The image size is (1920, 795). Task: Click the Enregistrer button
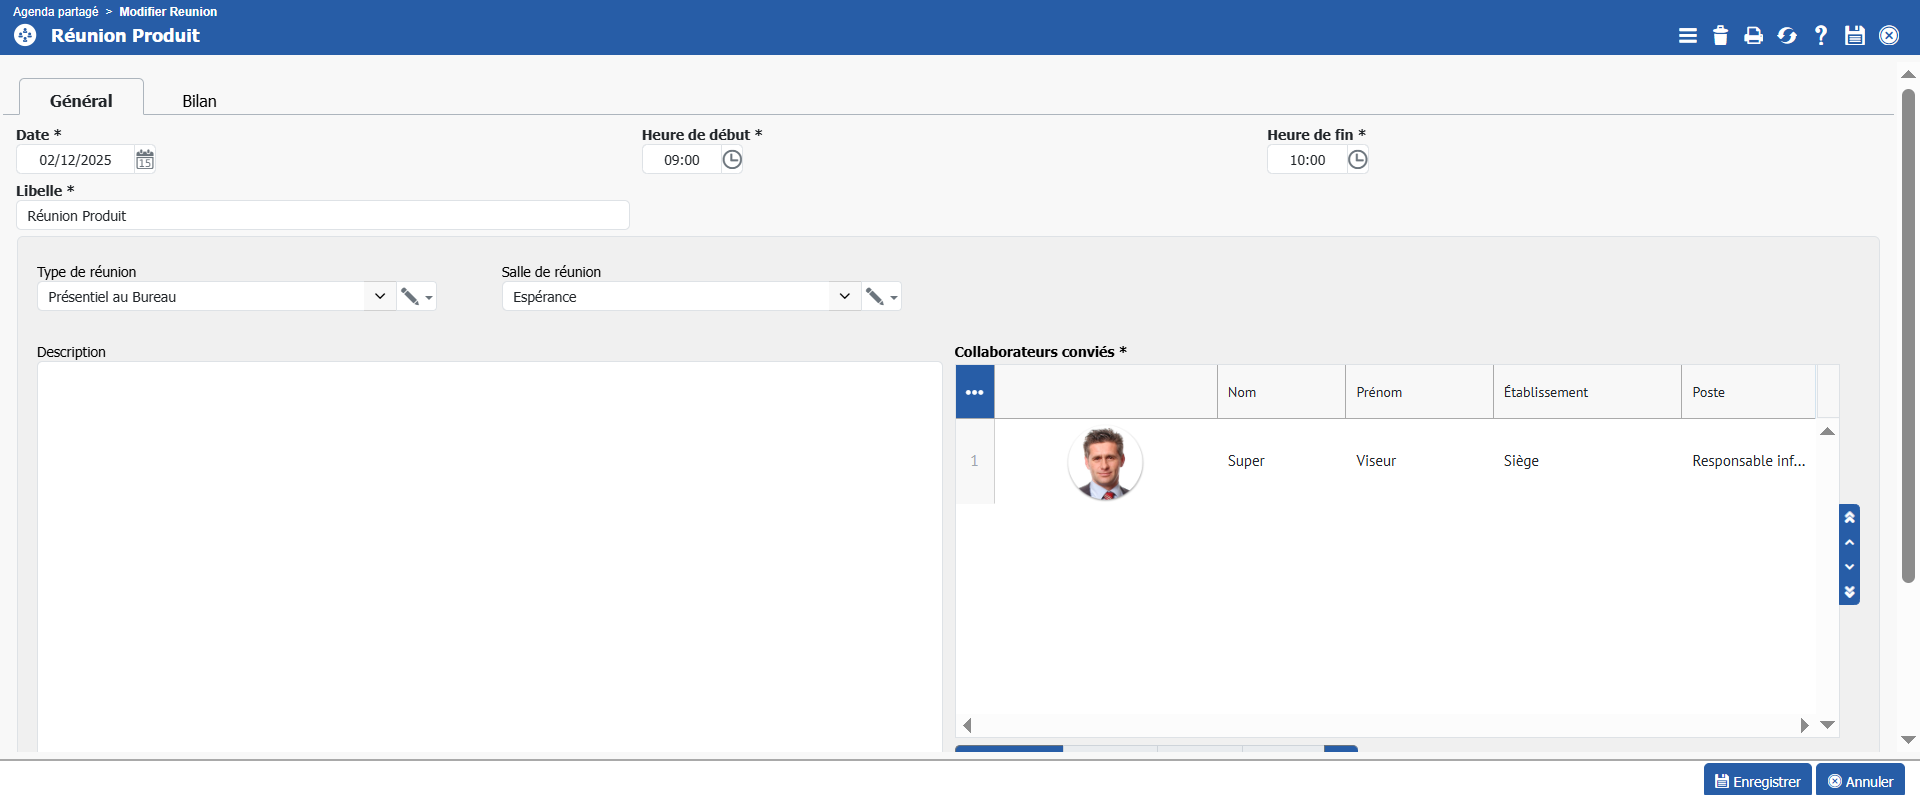pyautogui.click(x=1757, y=781)
